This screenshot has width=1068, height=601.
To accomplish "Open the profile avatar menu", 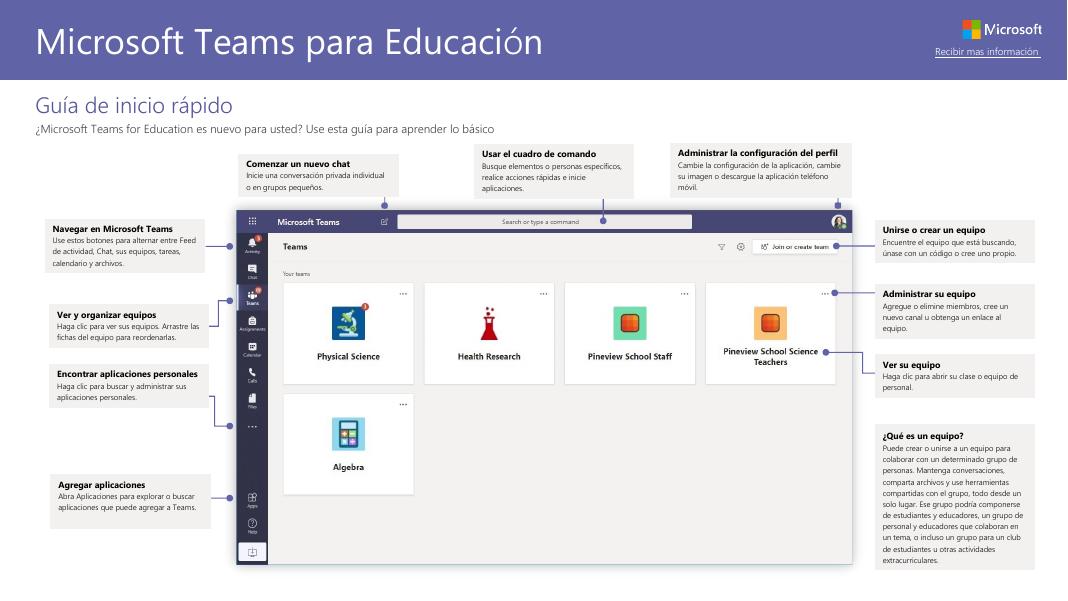I will click(x=838, y=221).
